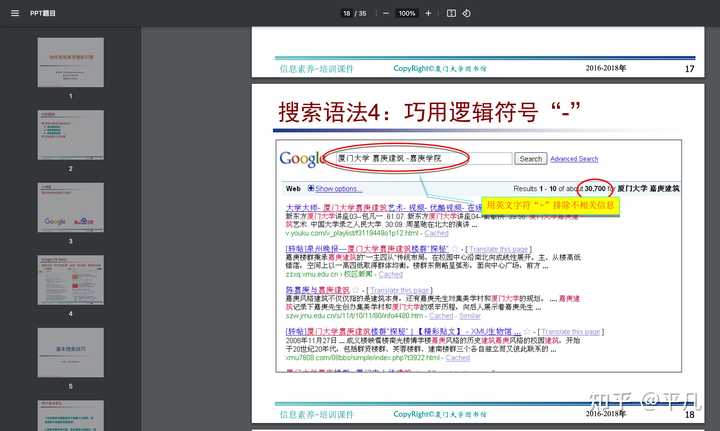Click the Search button in slide
Image resolution: width=720 pixels, height=431 pixels.
530,159
